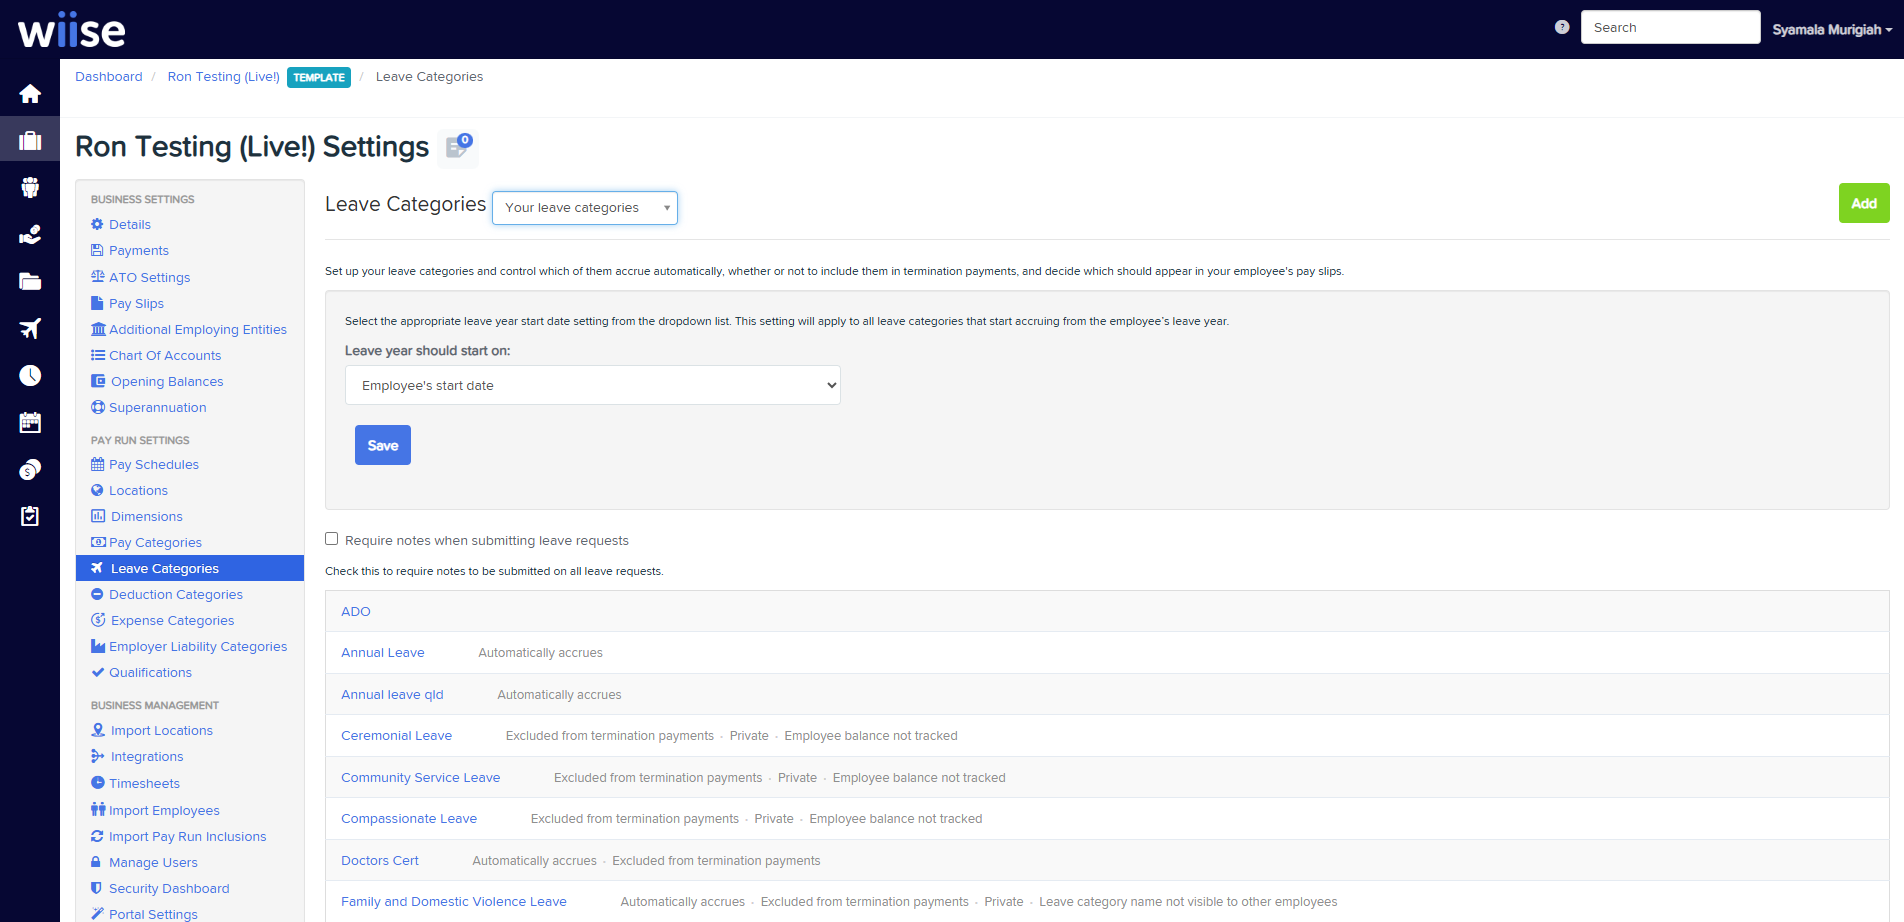Select Deduction Categories in settings menu
The width and height of the screenshot is (1904, 922).
(x=175, y=595)
